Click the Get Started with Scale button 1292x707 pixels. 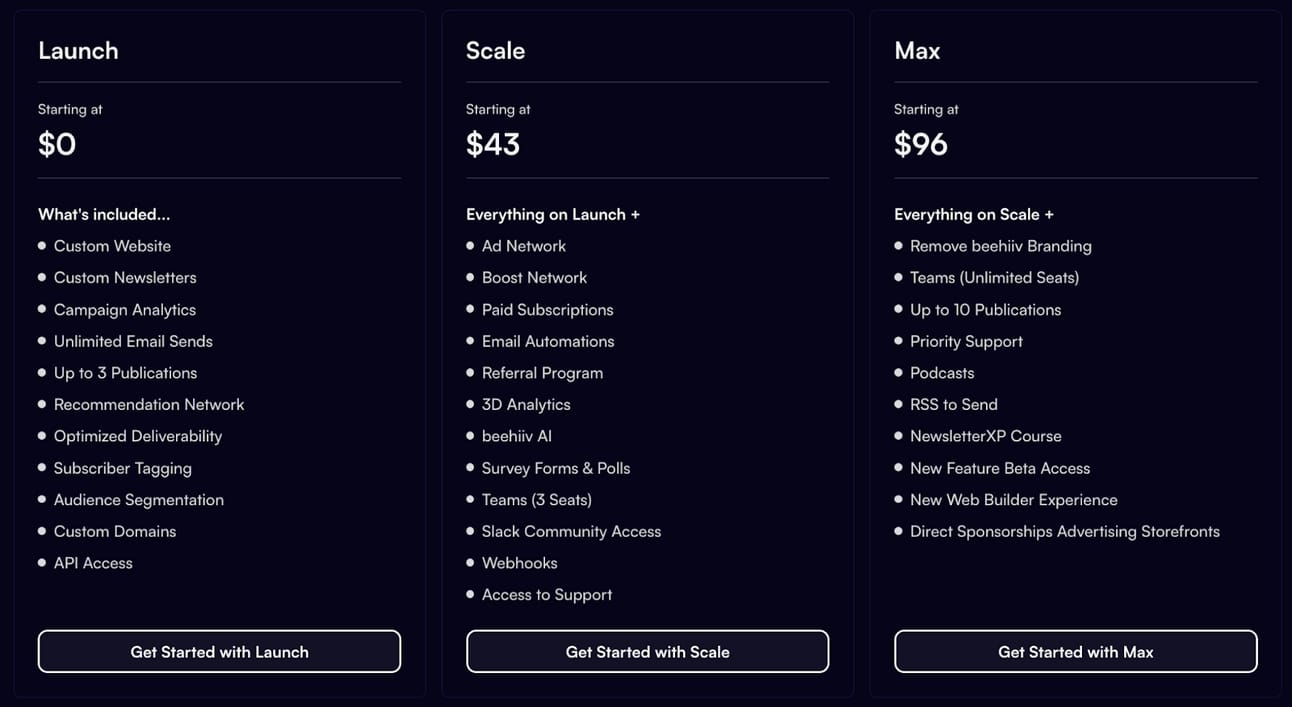(x=647, y=652)
